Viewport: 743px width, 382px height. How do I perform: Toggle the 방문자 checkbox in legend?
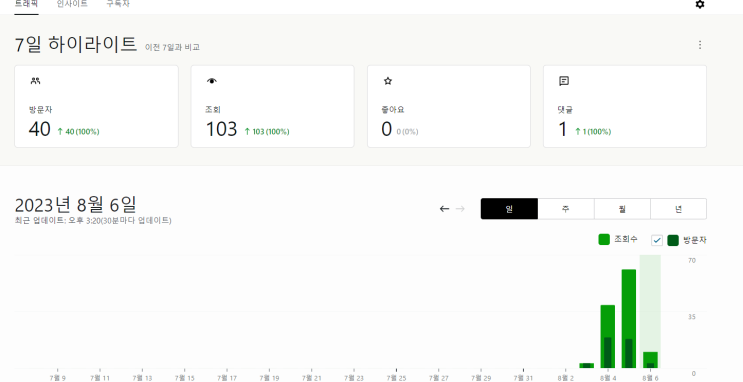click(657, 240)
